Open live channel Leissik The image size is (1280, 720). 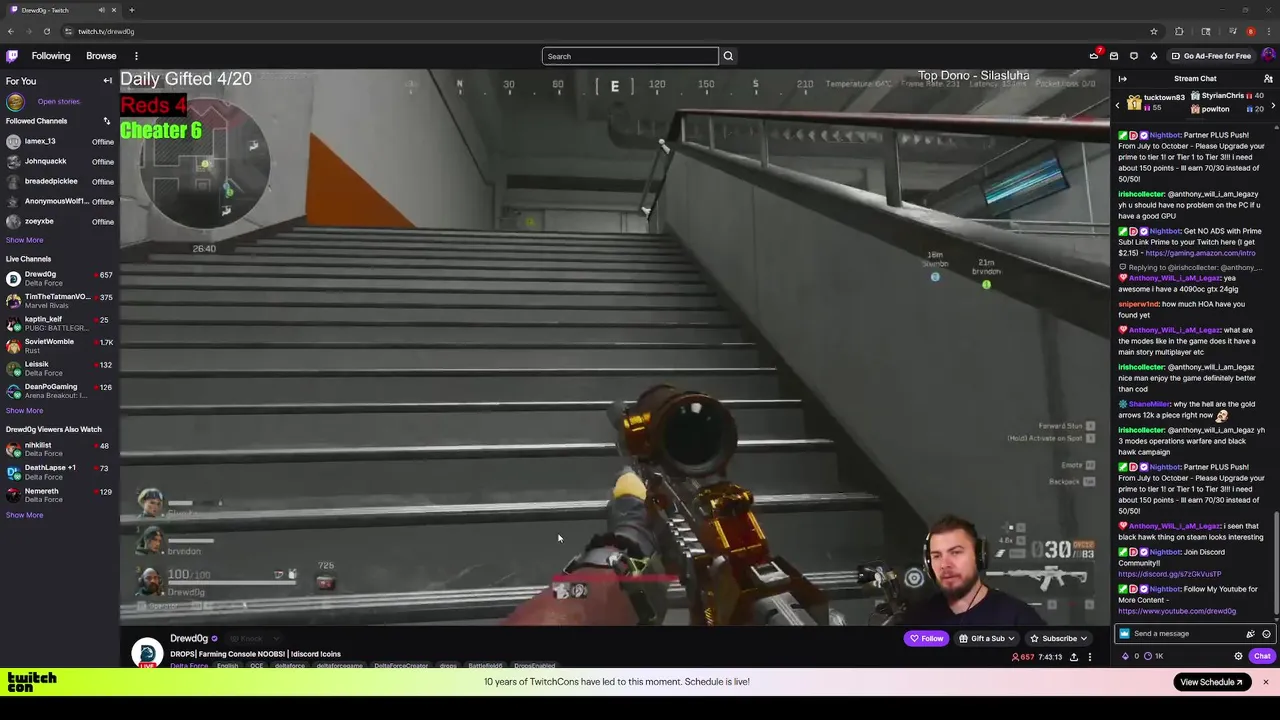pos(59,368)
